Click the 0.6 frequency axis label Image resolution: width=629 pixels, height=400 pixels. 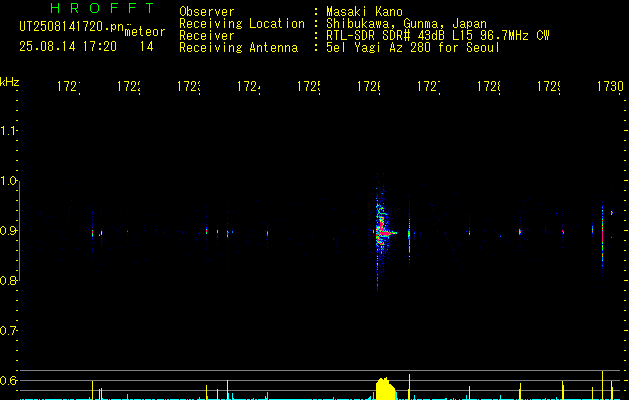coord(8,380)
